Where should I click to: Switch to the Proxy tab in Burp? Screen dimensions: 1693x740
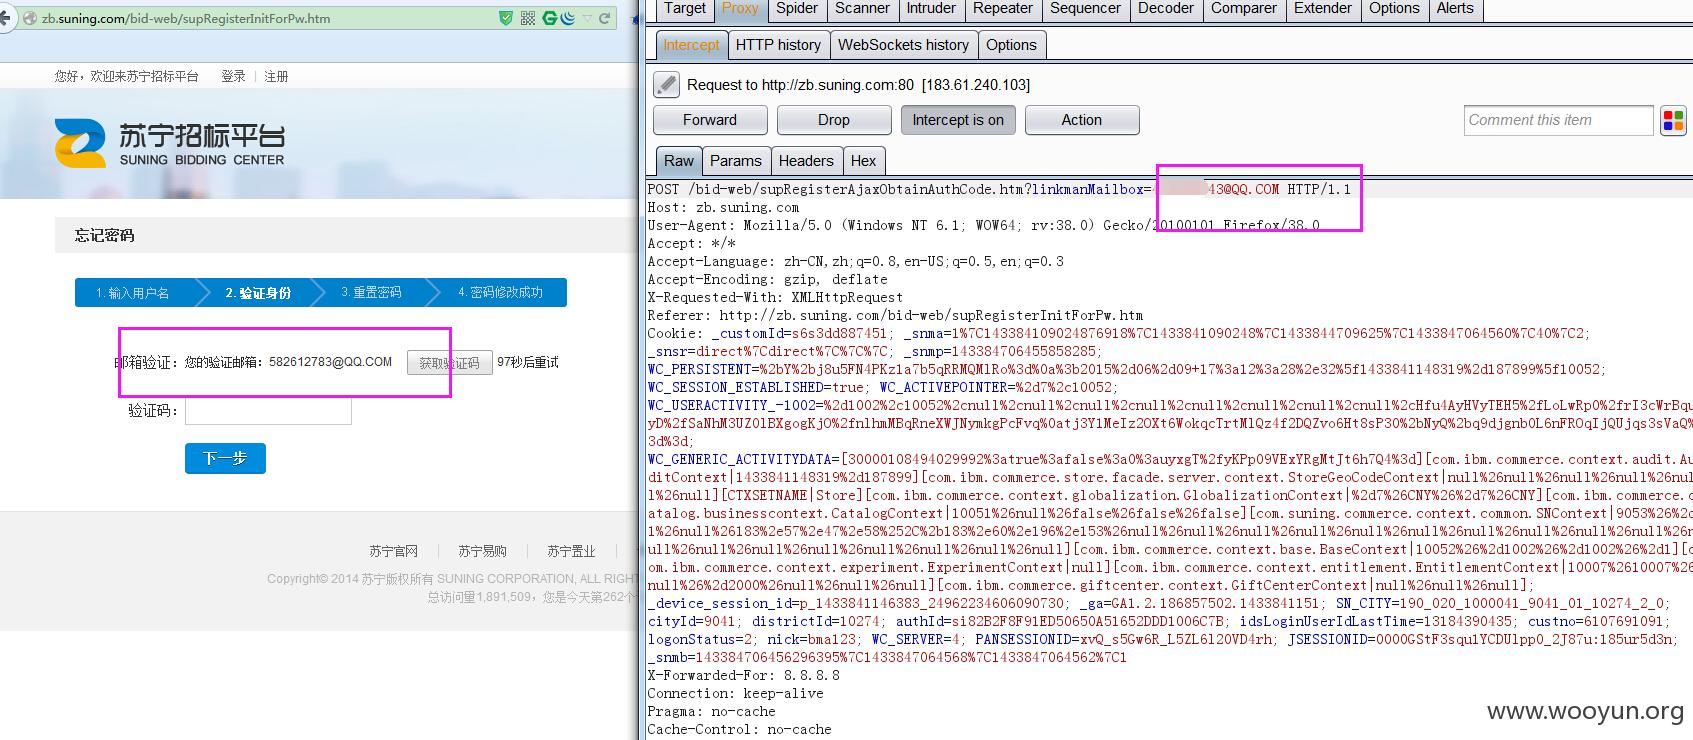click(x=740, y=9)
